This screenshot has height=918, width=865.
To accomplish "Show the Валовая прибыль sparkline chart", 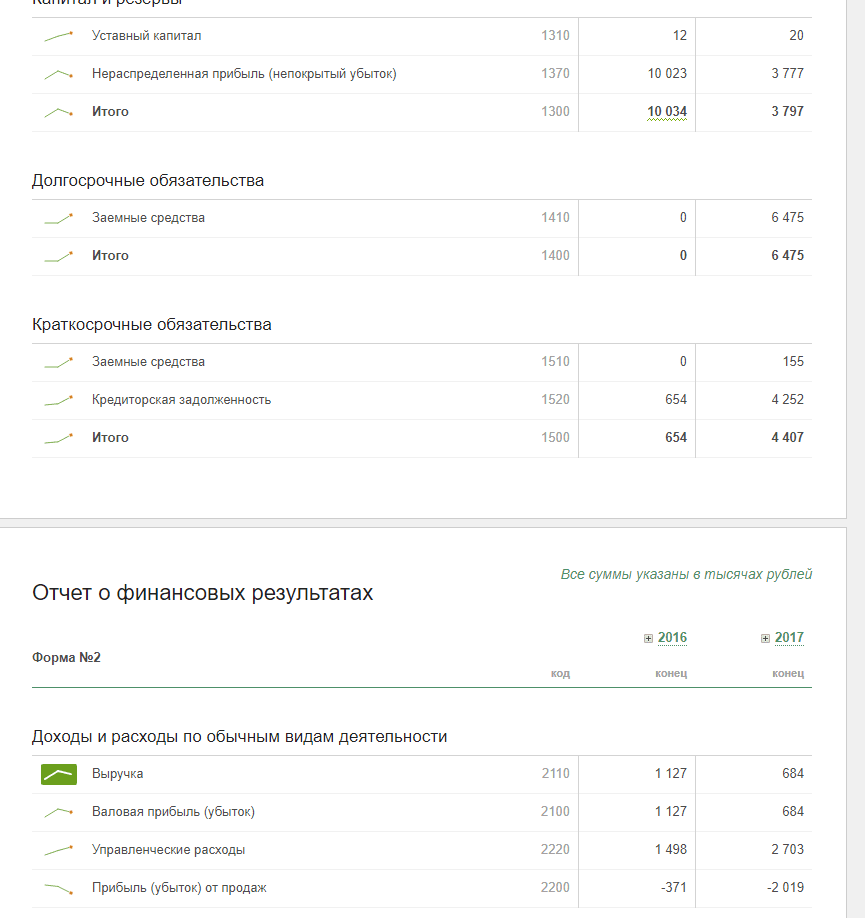I will click(x=59, y=812).
